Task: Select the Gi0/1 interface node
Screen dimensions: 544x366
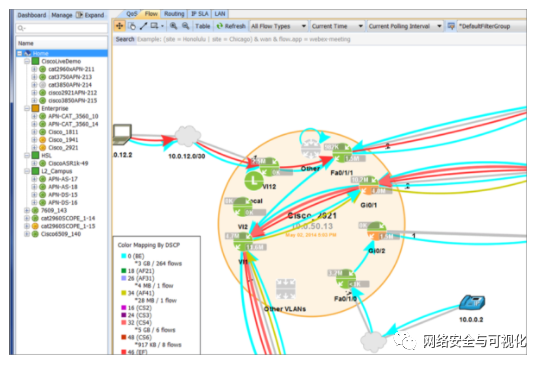Action: [x=369, y=185]
